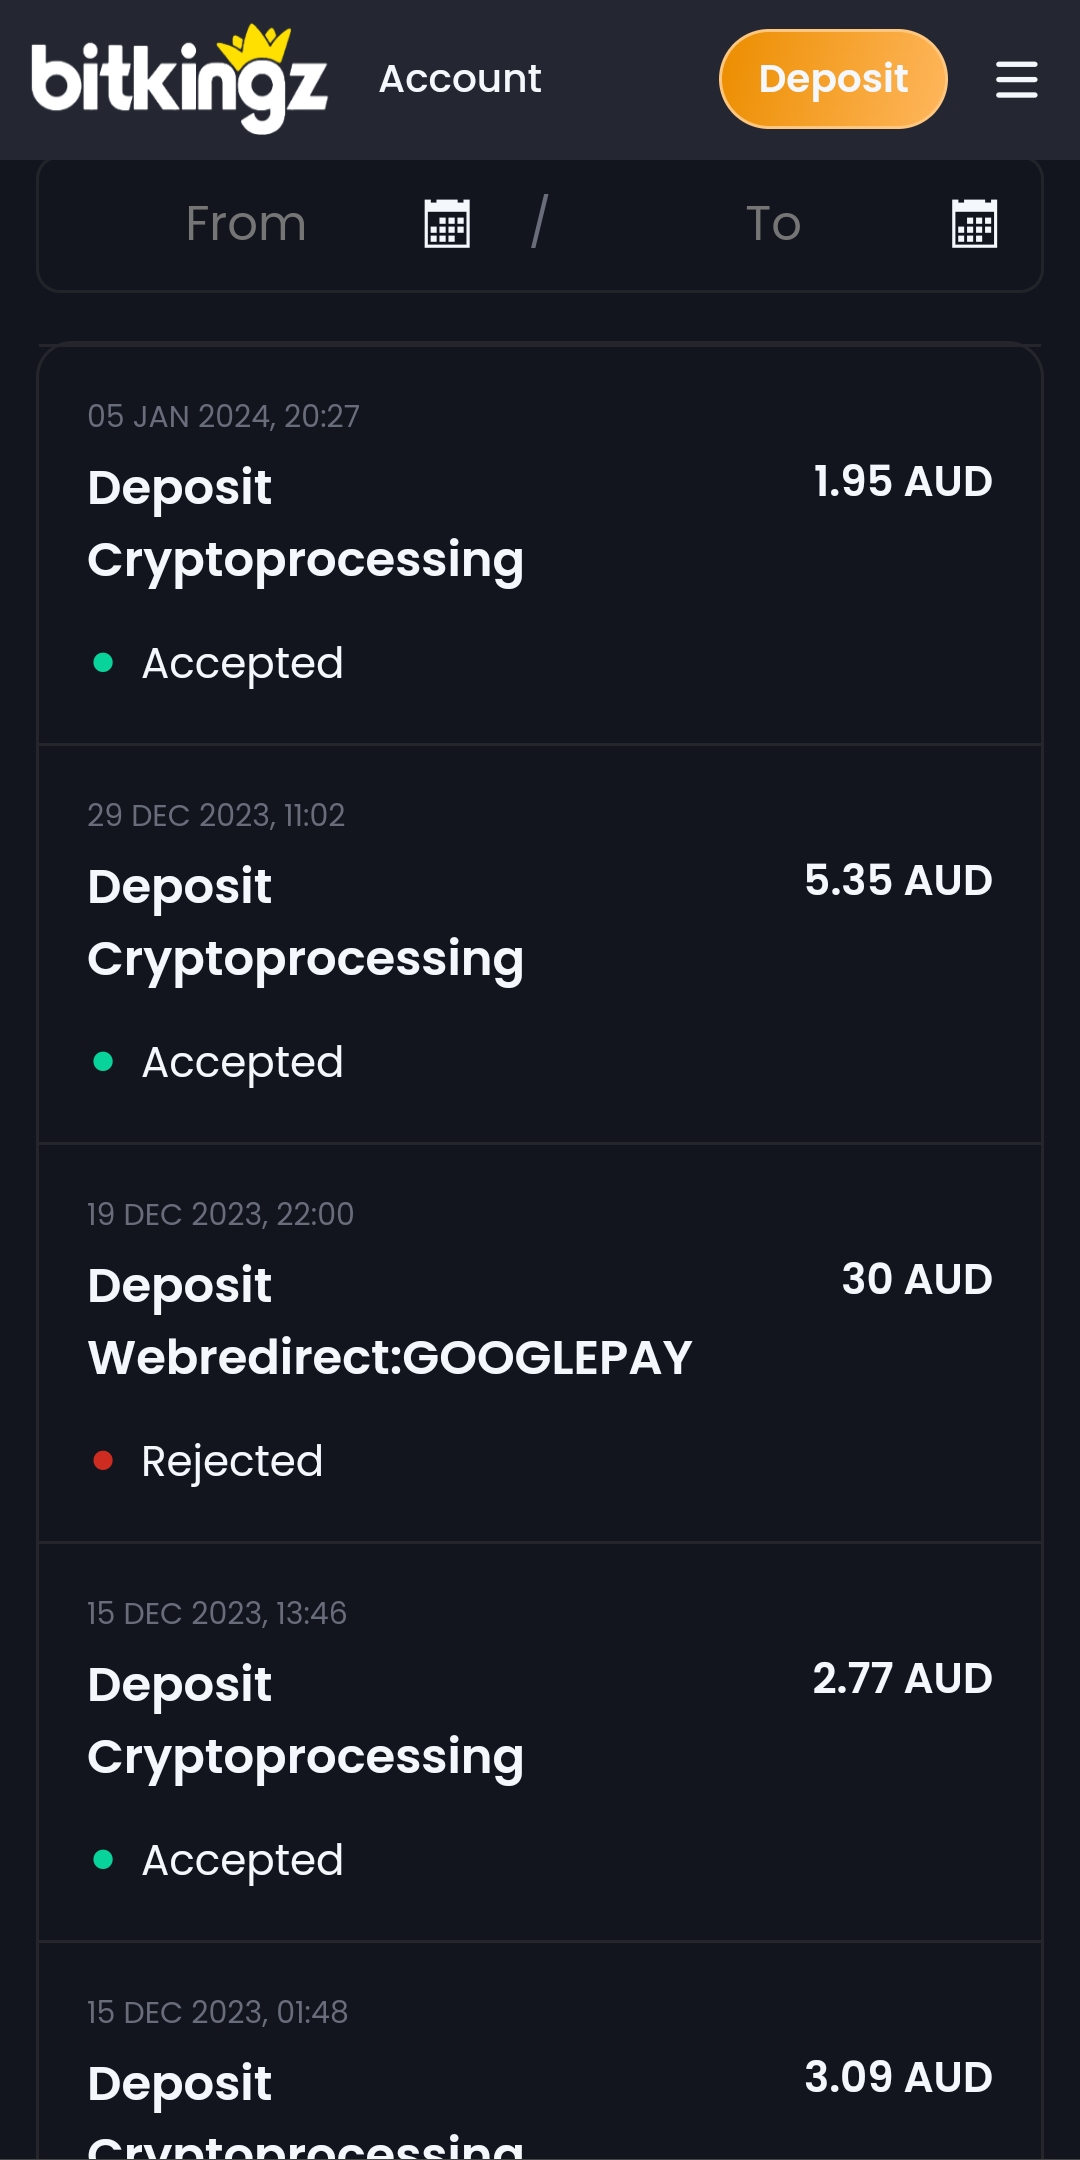Open the Account page link
The width and height of the screenshot is (1080, 2160).
point(460,79)
